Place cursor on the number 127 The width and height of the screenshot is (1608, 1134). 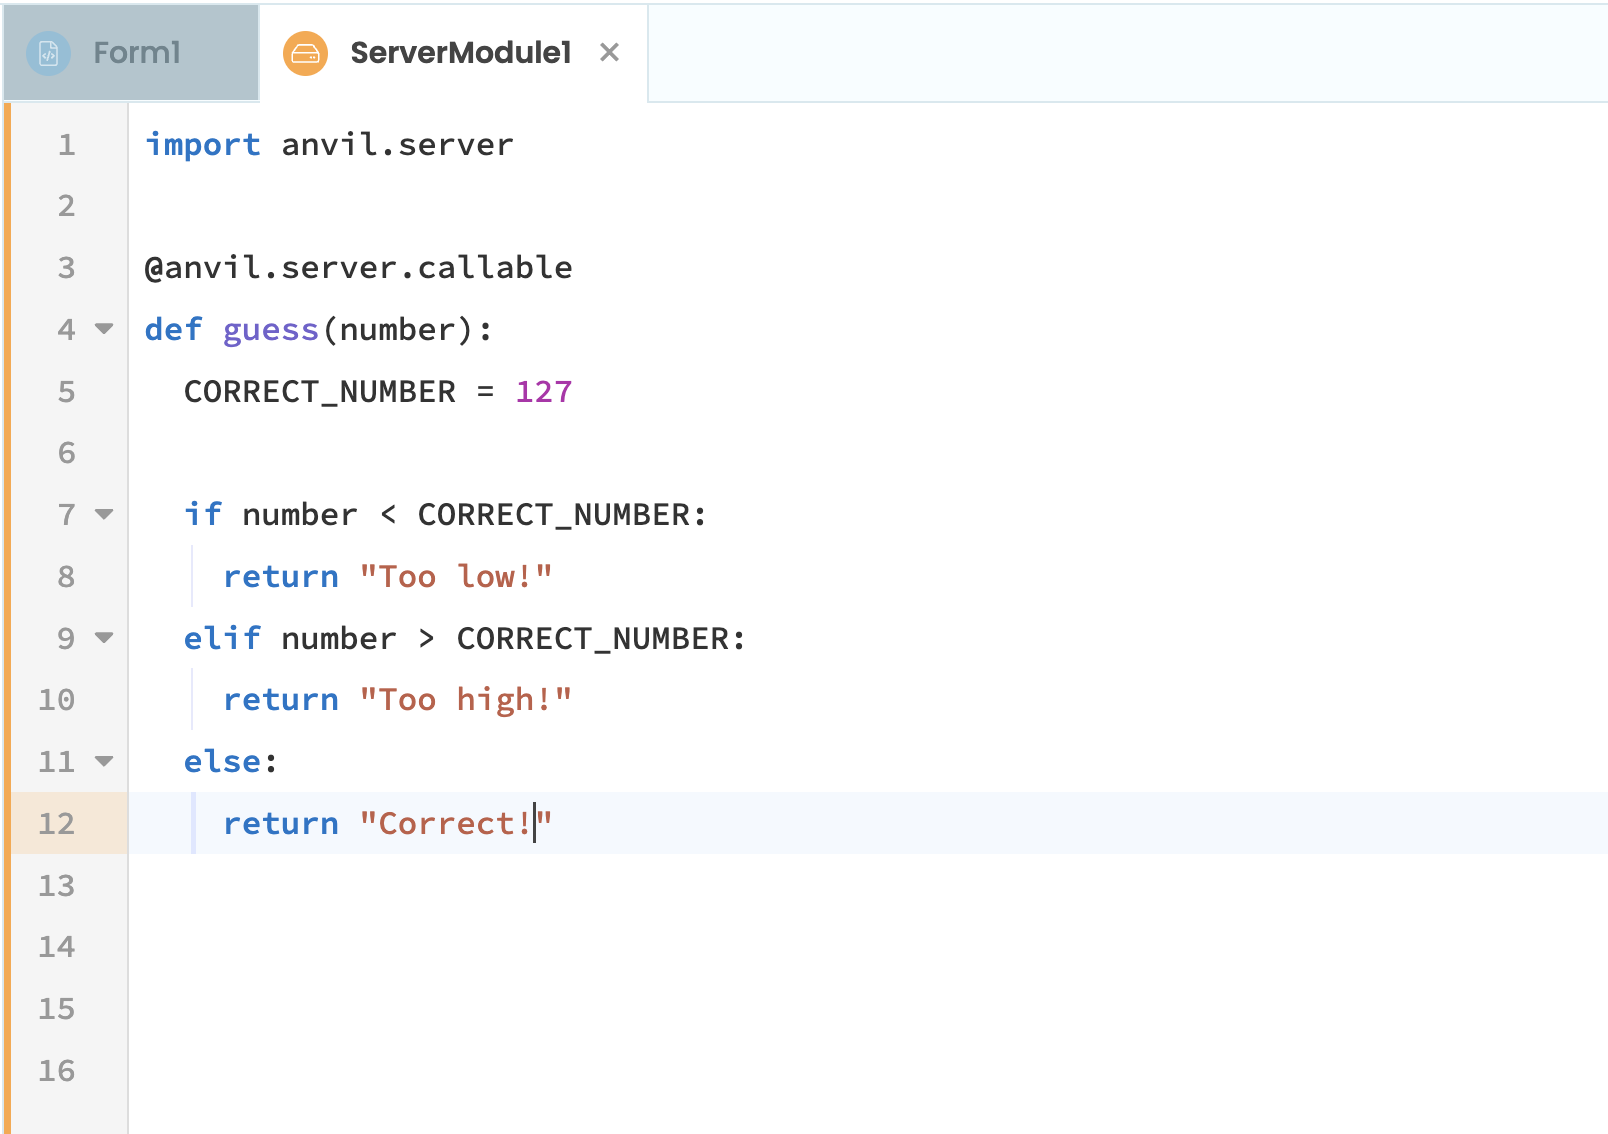[543, 392]
